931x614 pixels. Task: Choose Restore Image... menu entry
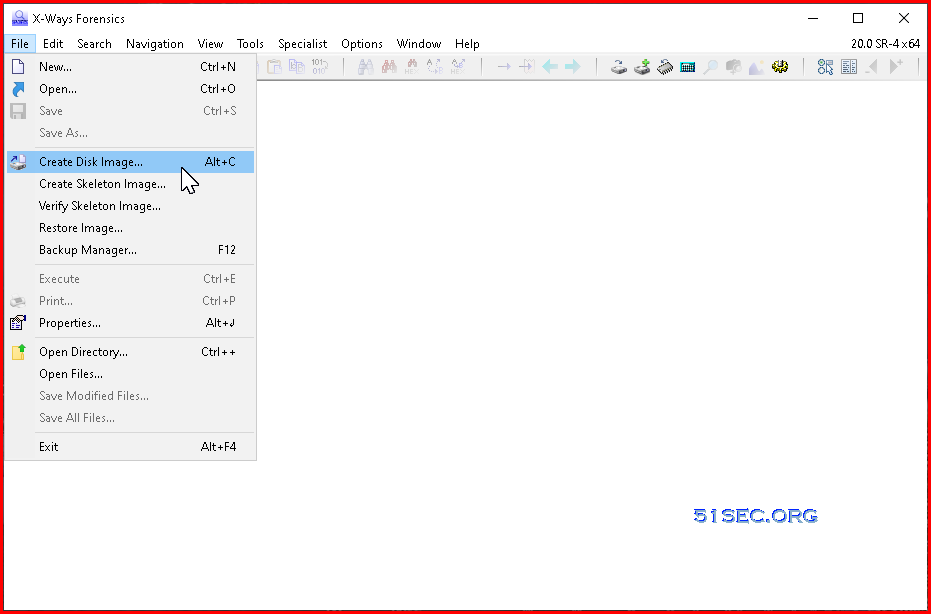tap(131, 228)
